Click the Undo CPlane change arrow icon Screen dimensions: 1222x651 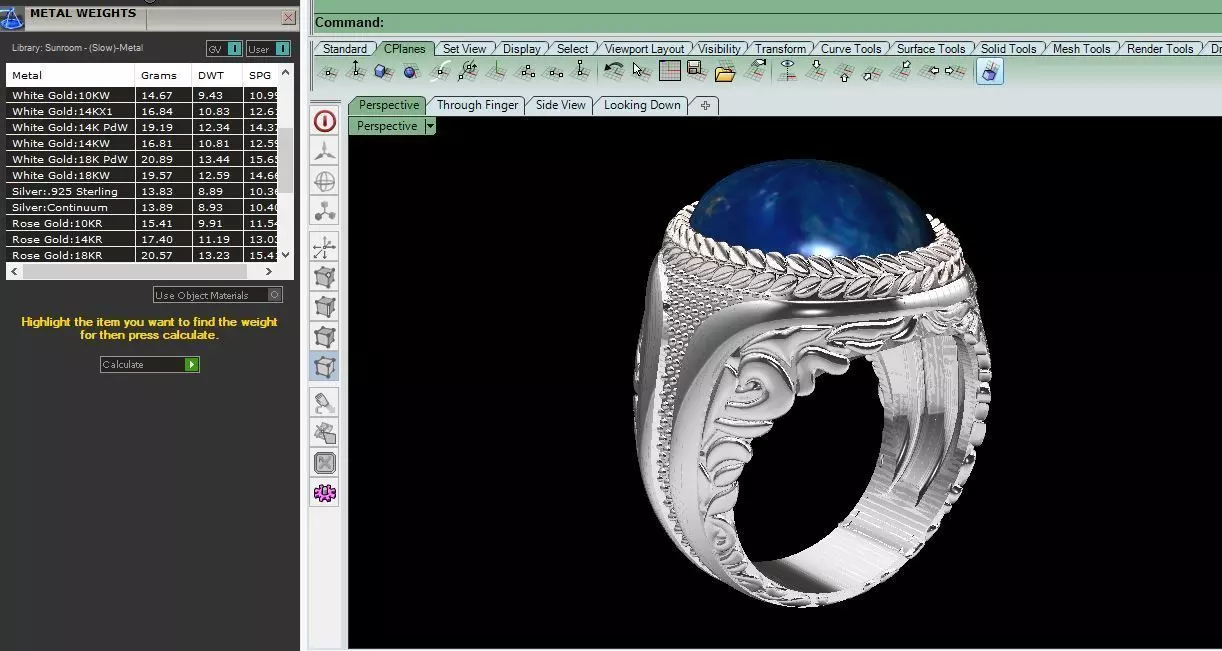pyautogui.click(x=614, y=71)
